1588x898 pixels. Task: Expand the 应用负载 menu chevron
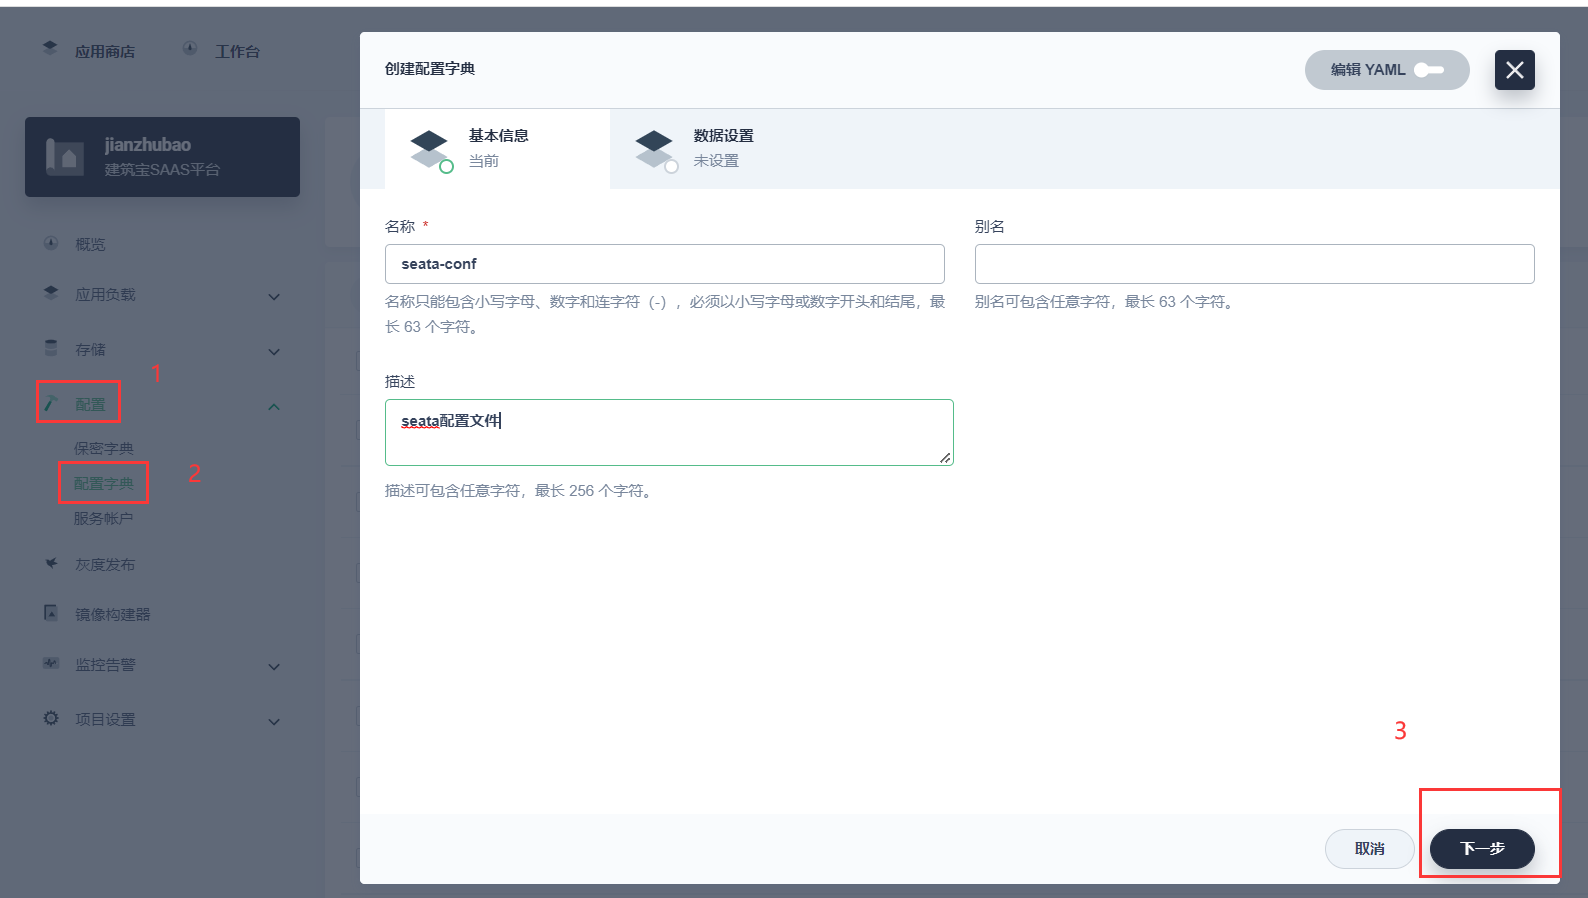274,297
